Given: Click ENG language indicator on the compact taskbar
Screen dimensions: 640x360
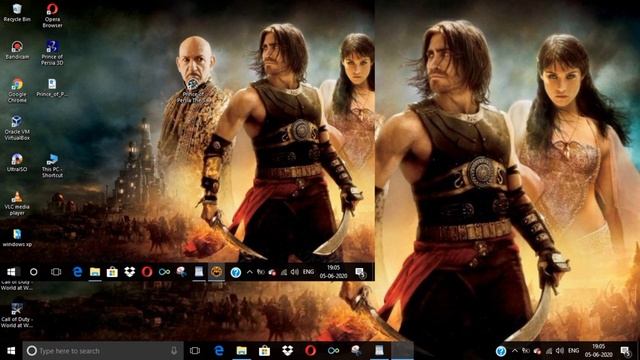Looking at the screenshot, I should (309, 272).
